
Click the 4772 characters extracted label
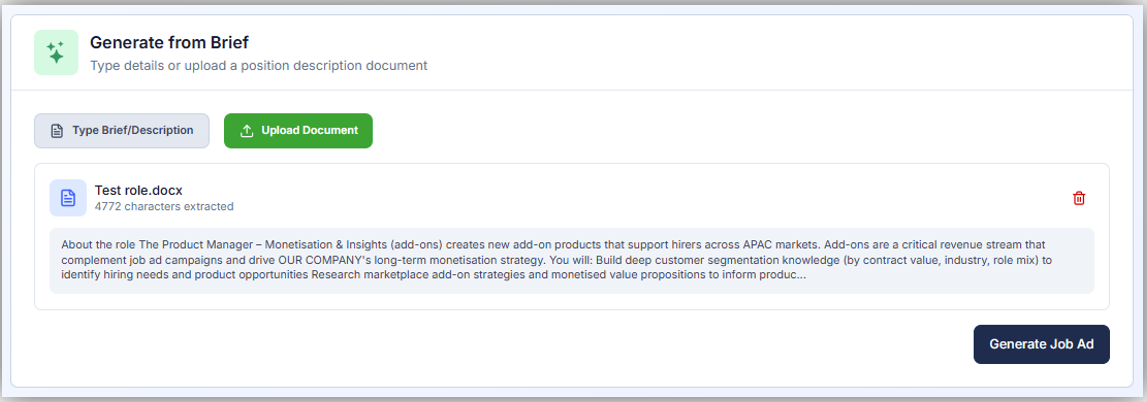164,207
